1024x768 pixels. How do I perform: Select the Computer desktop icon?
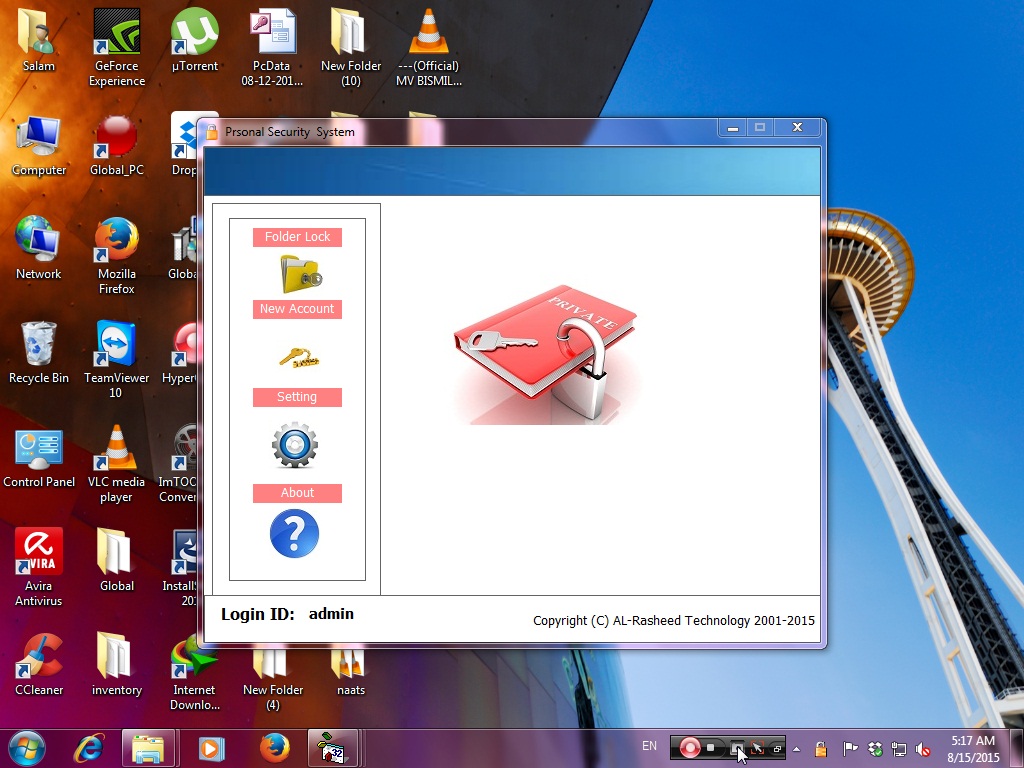click(x=39, y=145)
